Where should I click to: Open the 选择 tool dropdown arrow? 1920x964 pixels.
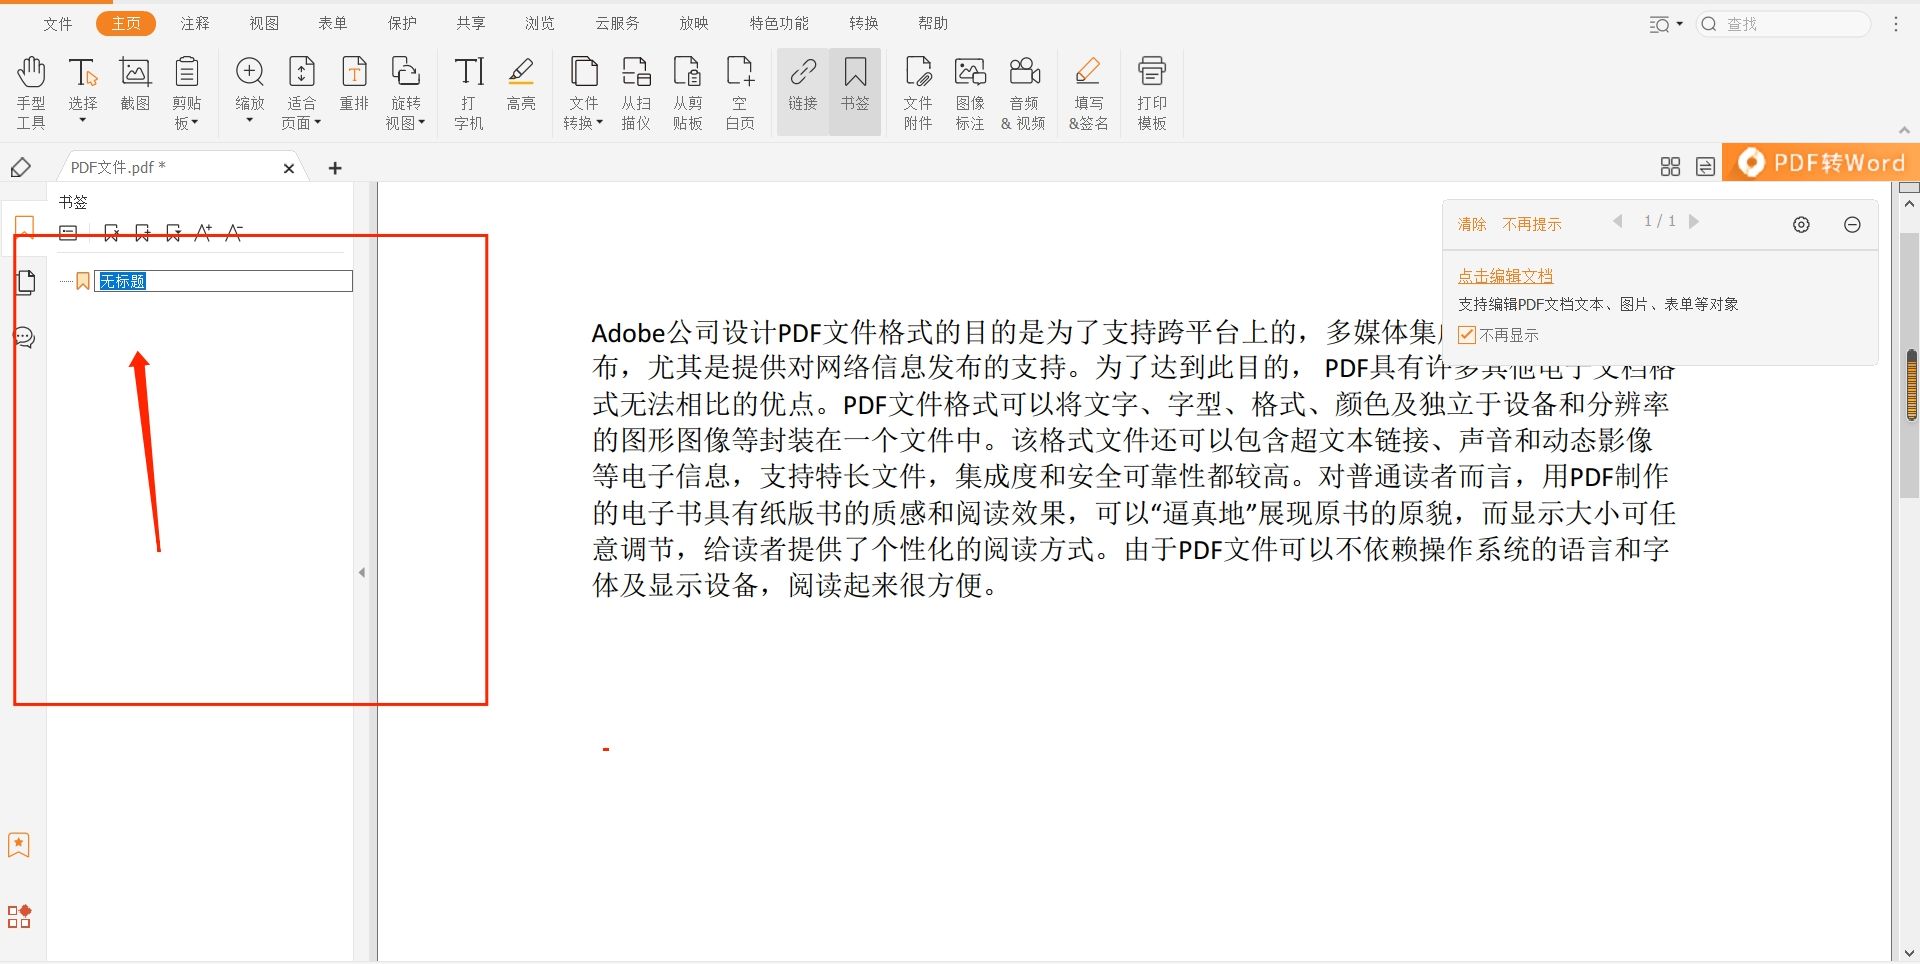[83, 121]
